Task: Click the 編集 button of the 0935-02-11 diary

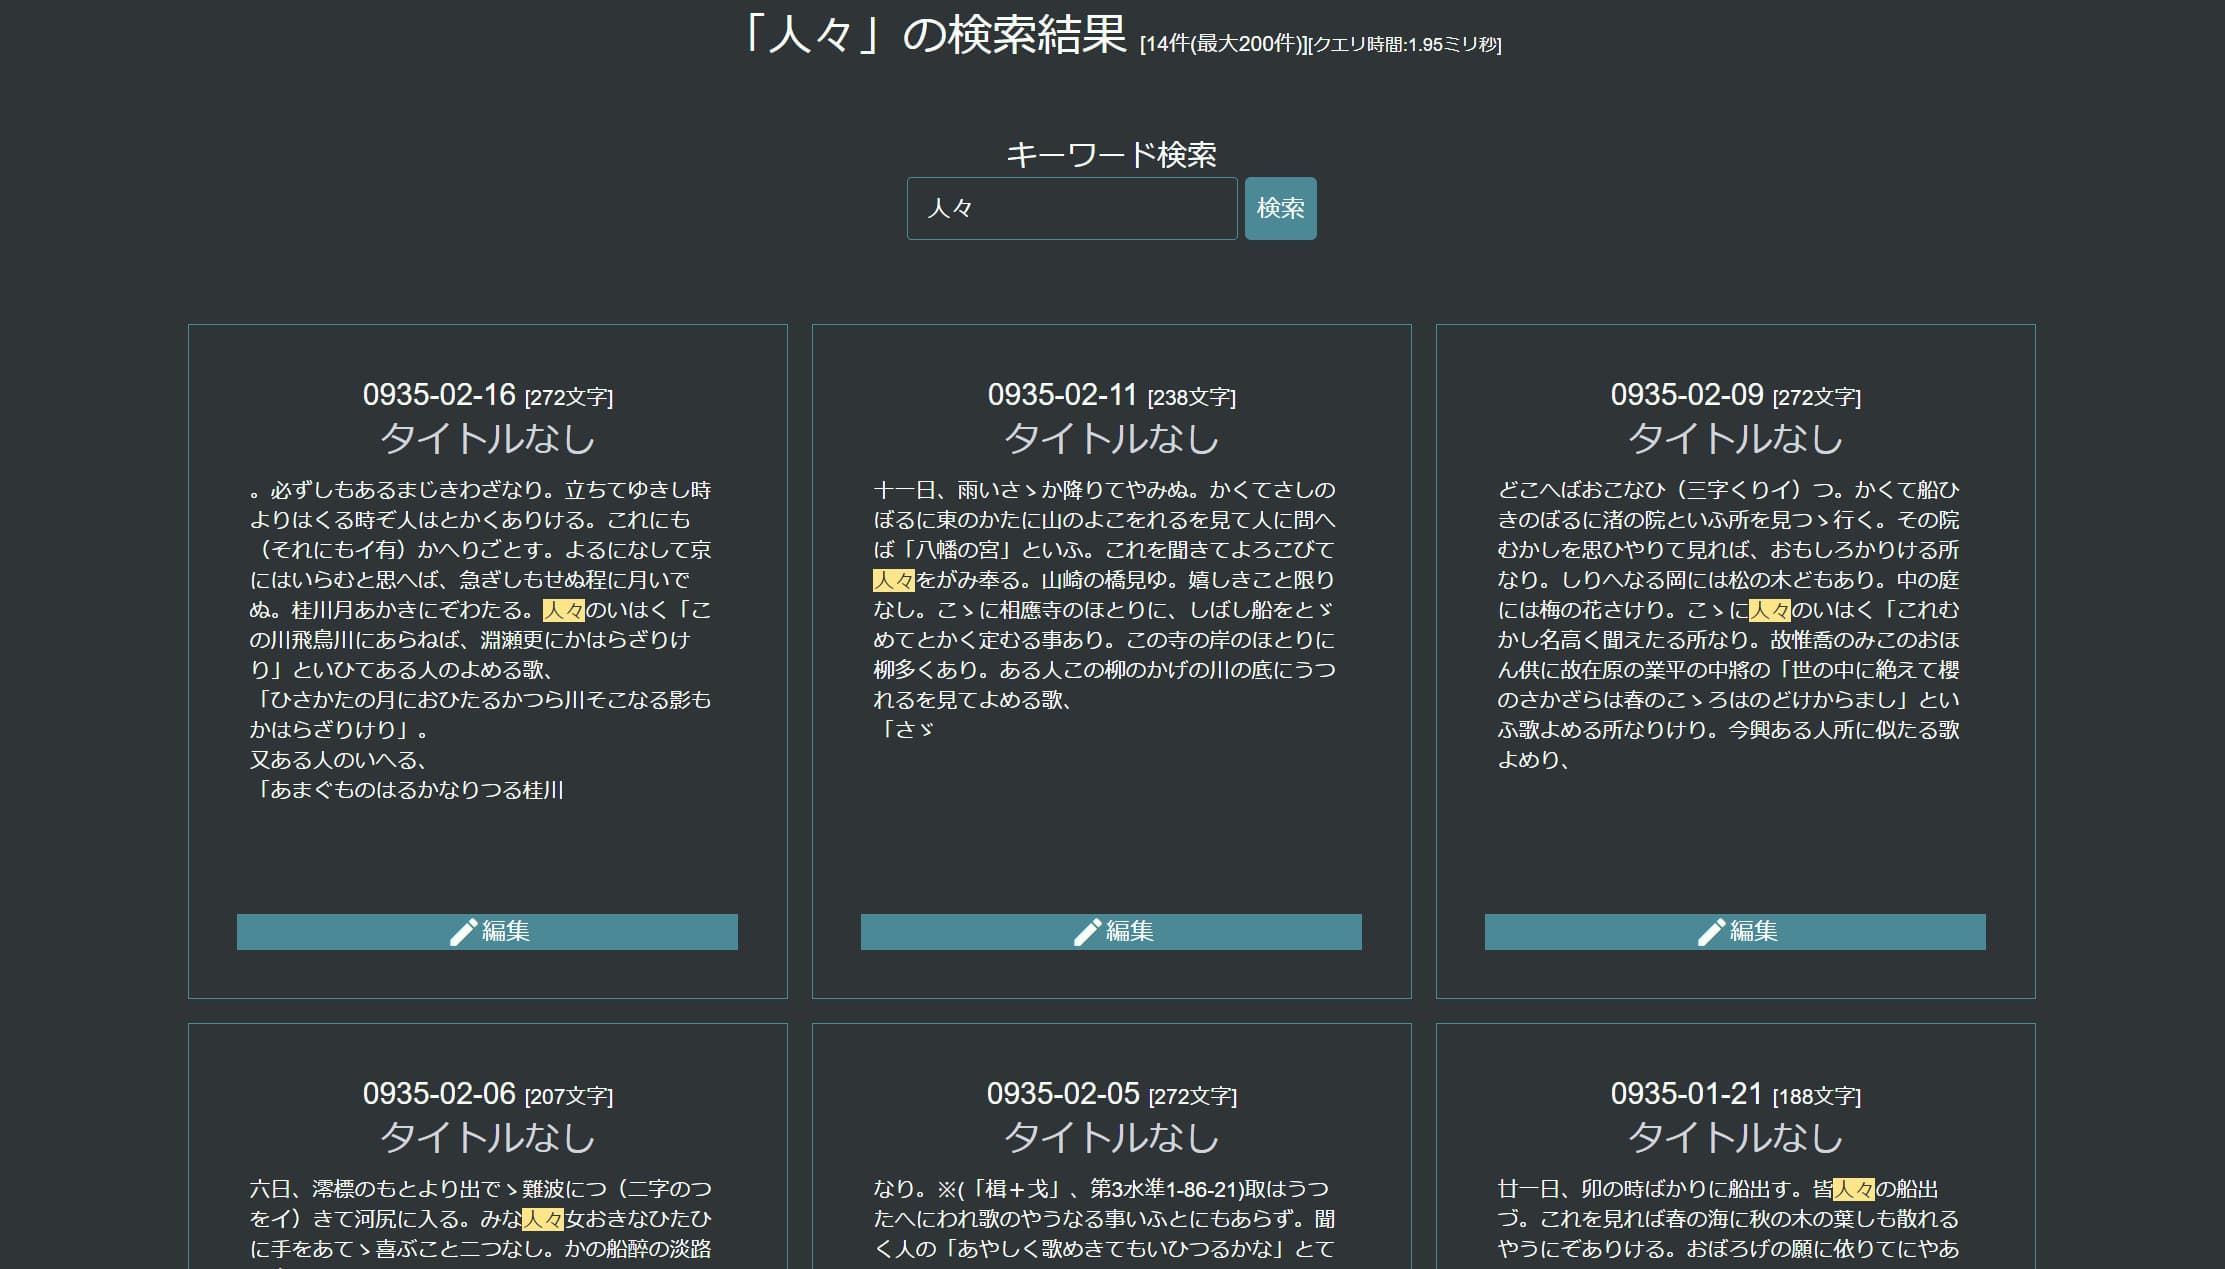Action: coord(1111,931)
